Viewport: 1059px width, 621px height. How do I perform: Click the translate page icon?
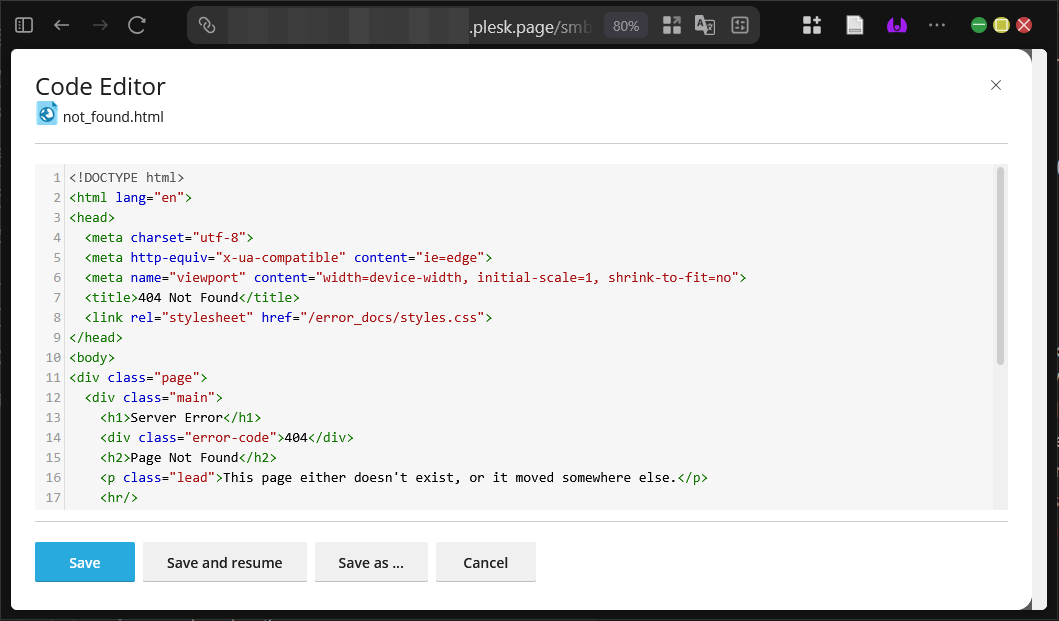(704, 26)
